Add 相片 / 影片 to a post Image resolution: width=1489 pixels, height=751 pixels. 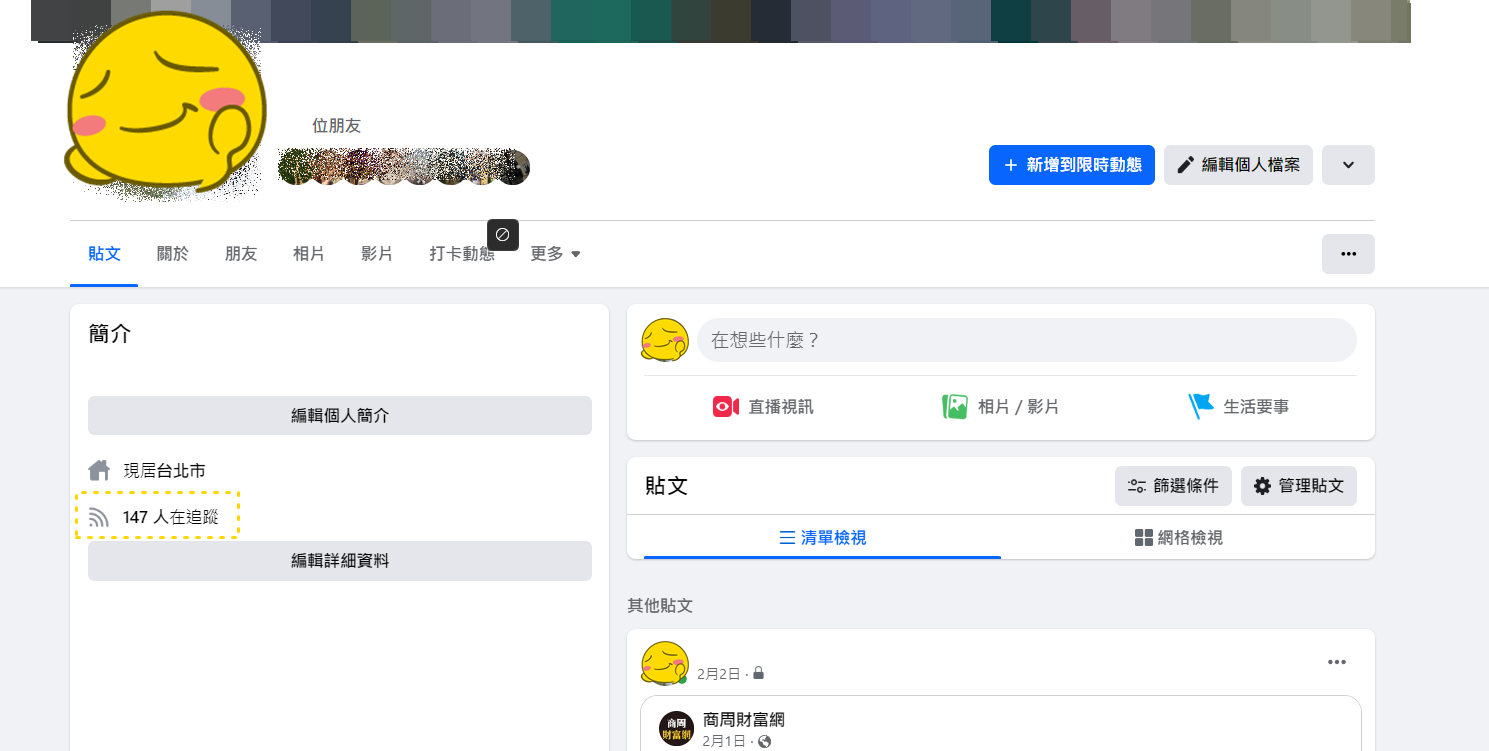(x=1000, y=407)
